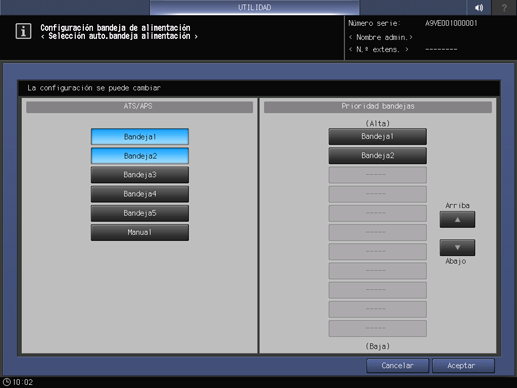Image resolution: width=517 pixels, height=388 pixels.
Task: Enable Manual tray for ATS/APS
Action: pyautogui.click(x=140, y=232)
